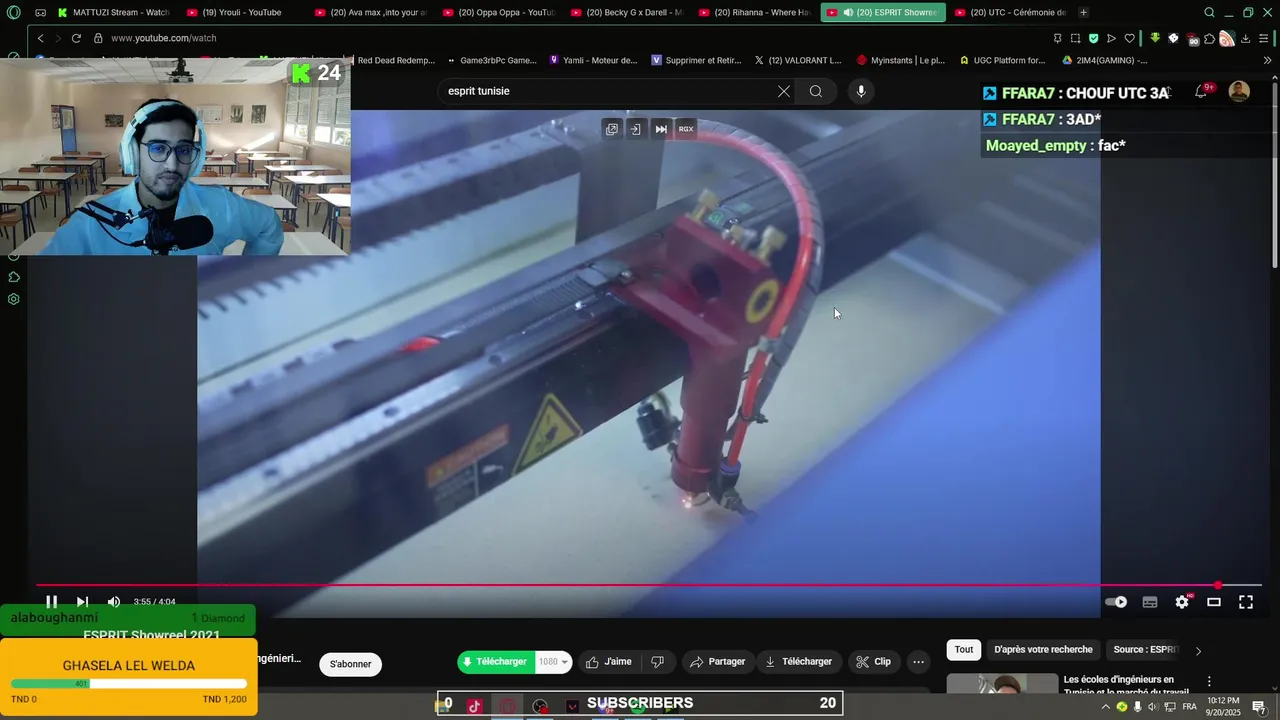Select D'après votre recherche chip
This screenshot has height=720, width=1280.
1043,649
